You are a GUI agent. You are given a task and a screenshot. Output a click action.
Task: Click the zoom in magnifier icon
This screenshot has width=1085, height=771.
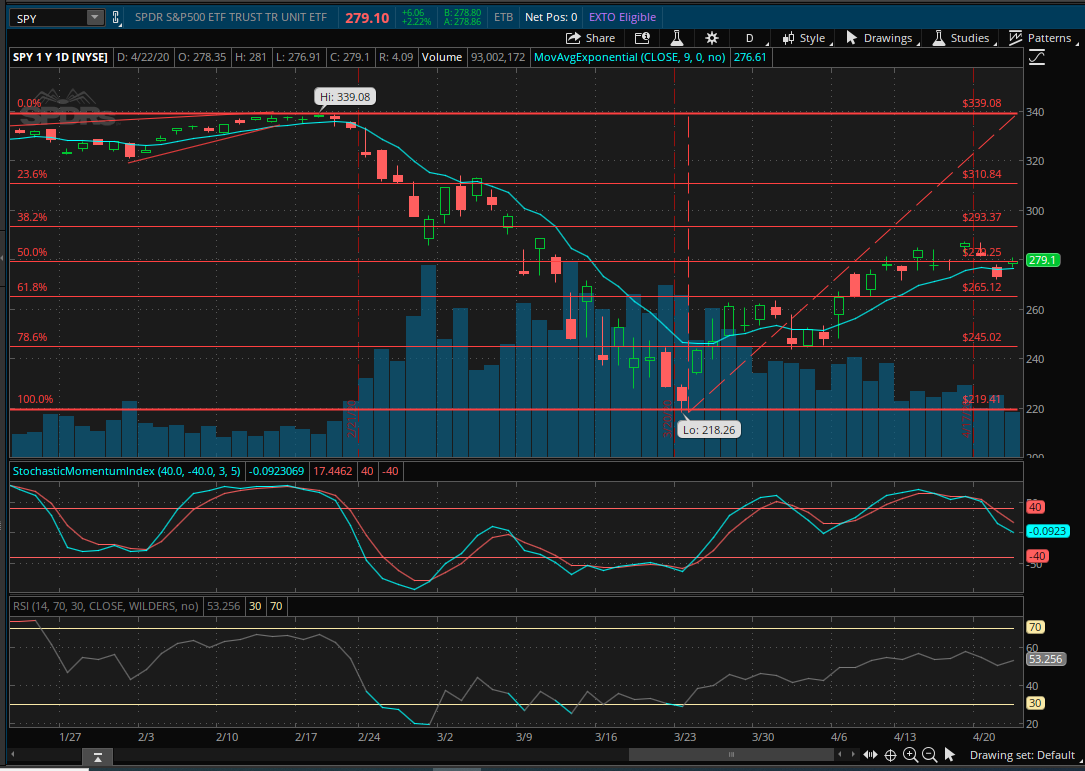911,755
